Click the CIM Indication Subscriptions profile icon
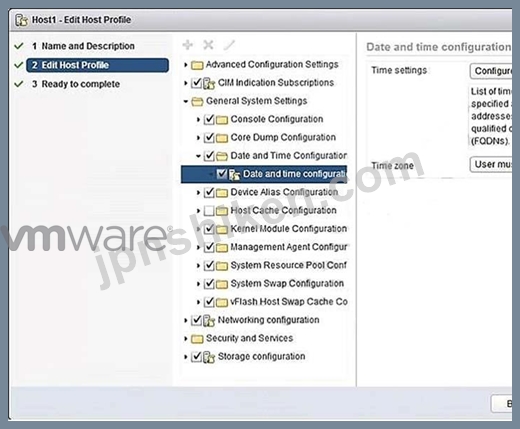The image size is (520, 429). pos(209,83)
